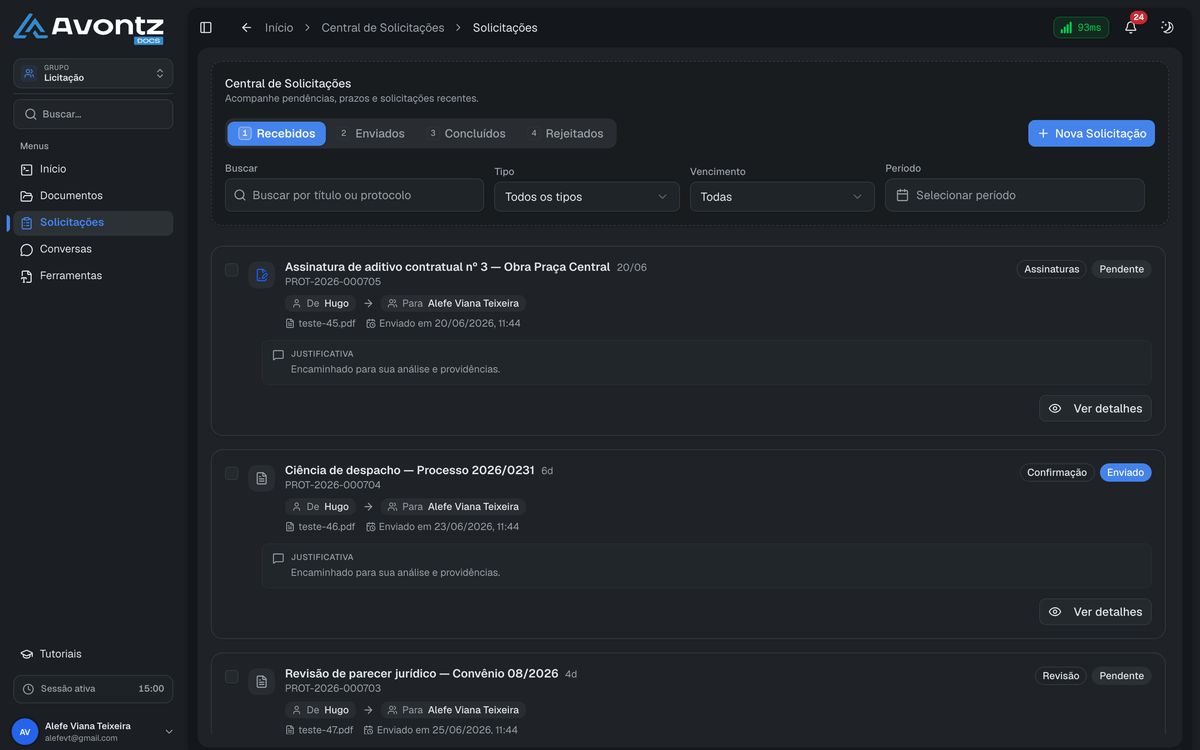
Task: Open Solicitações in the sidebar
Action: coord(93,222)
